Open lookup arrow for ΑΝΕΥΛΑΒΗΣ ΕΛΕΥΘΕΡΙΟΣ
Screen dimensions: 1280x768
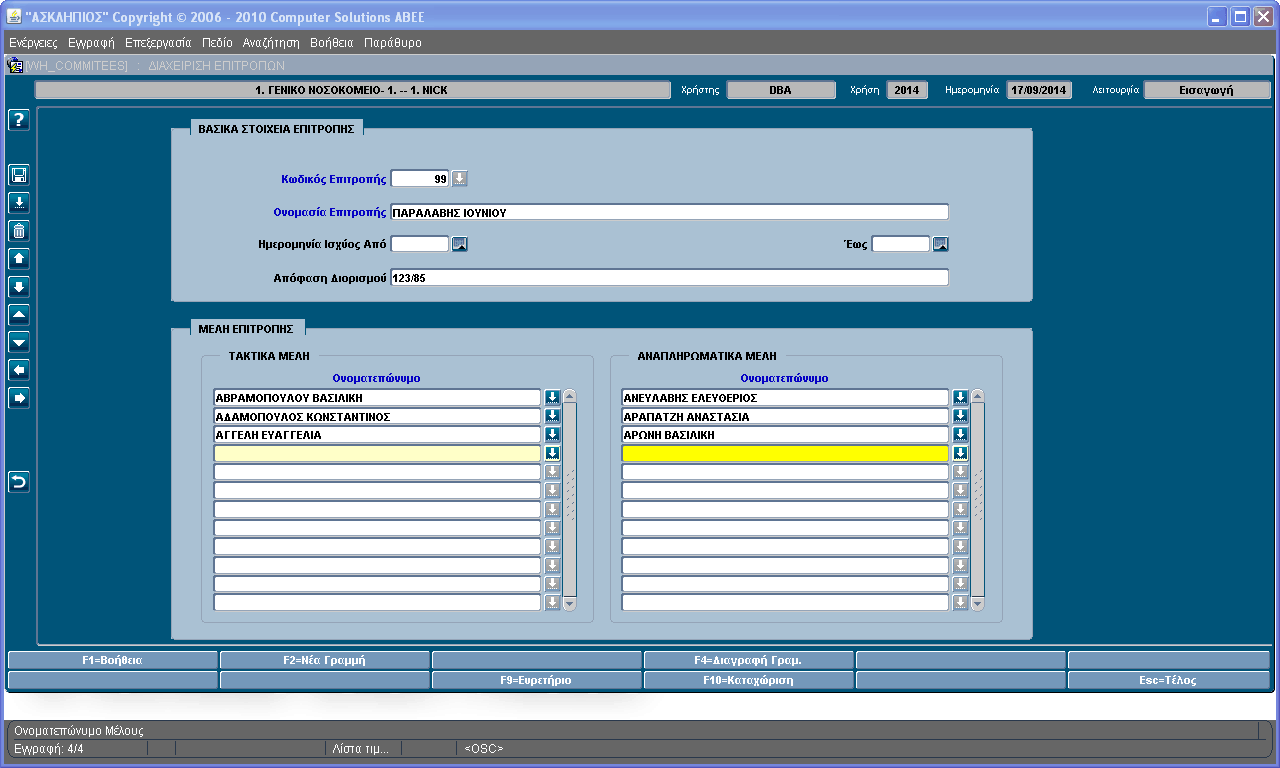961,397
